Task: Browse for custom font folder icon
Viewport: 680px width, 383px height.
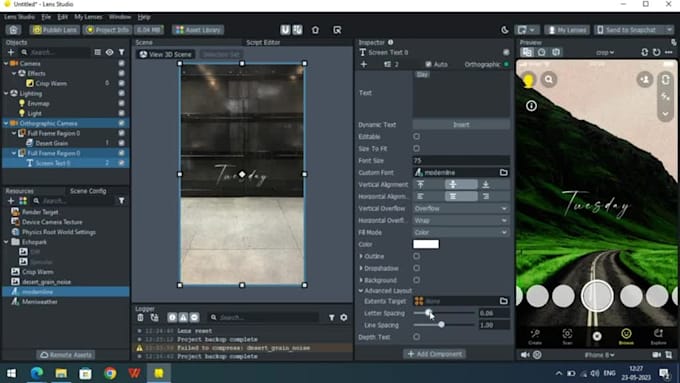Action: 503,173
